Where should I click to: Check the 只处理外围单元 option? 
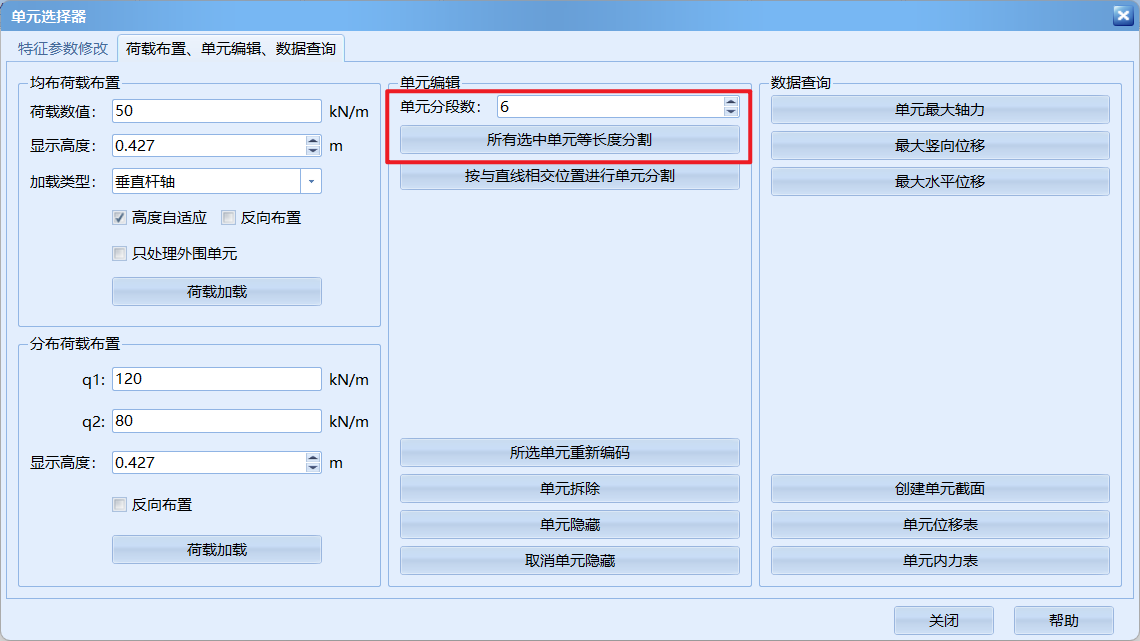[120, 253]
